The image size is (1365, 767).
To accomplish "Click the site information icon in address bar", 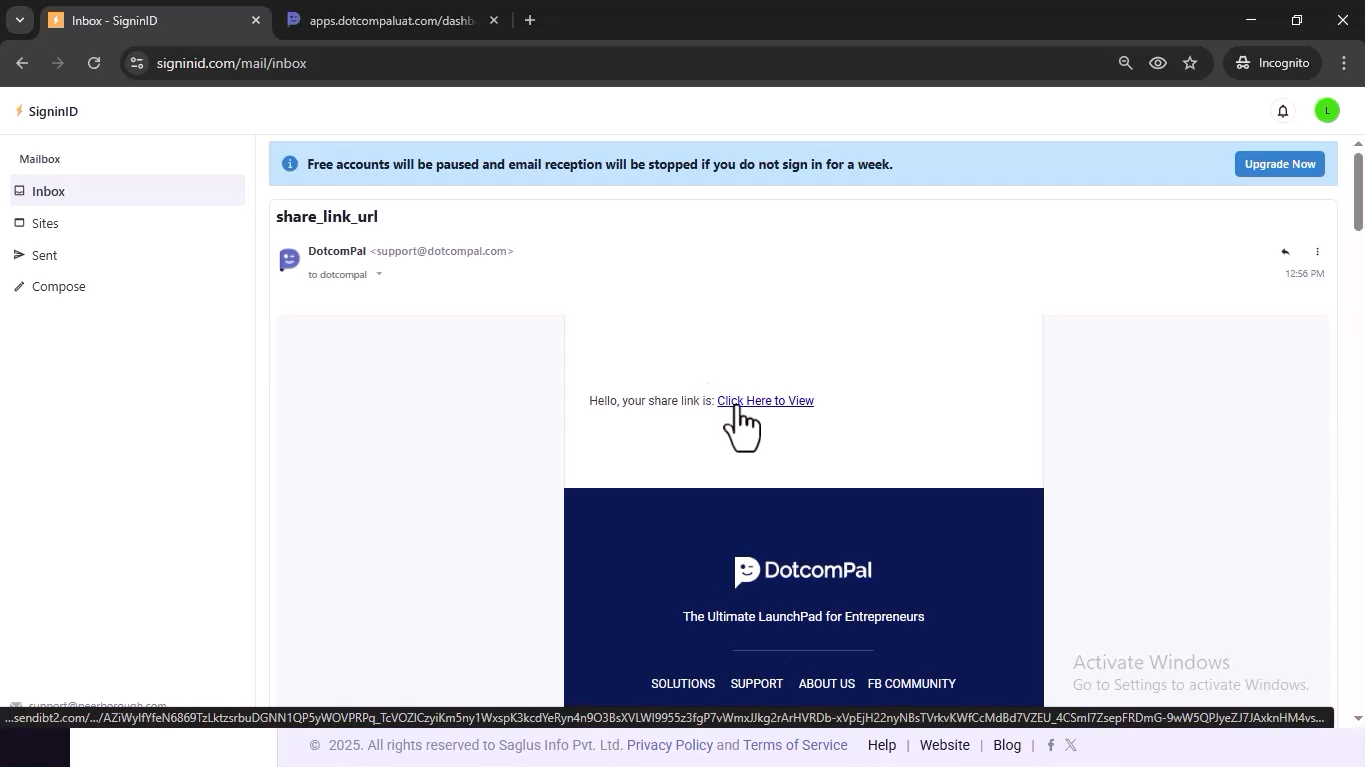I will coord(138,63).
